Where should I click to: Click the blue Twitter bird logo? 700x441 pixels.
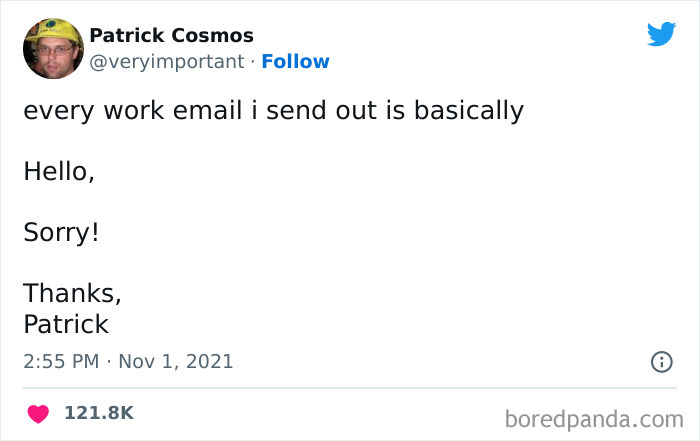pyautogui.click(x=661, y=34)
